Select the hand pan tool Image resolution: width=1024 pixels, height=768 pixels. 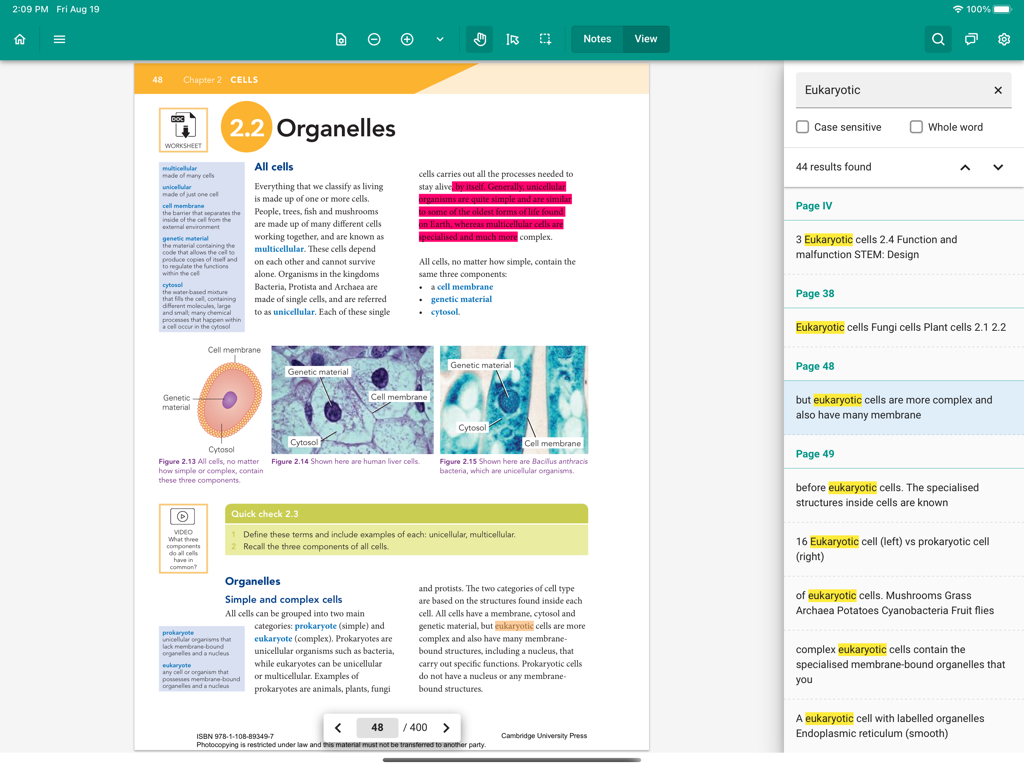point(479,39)
